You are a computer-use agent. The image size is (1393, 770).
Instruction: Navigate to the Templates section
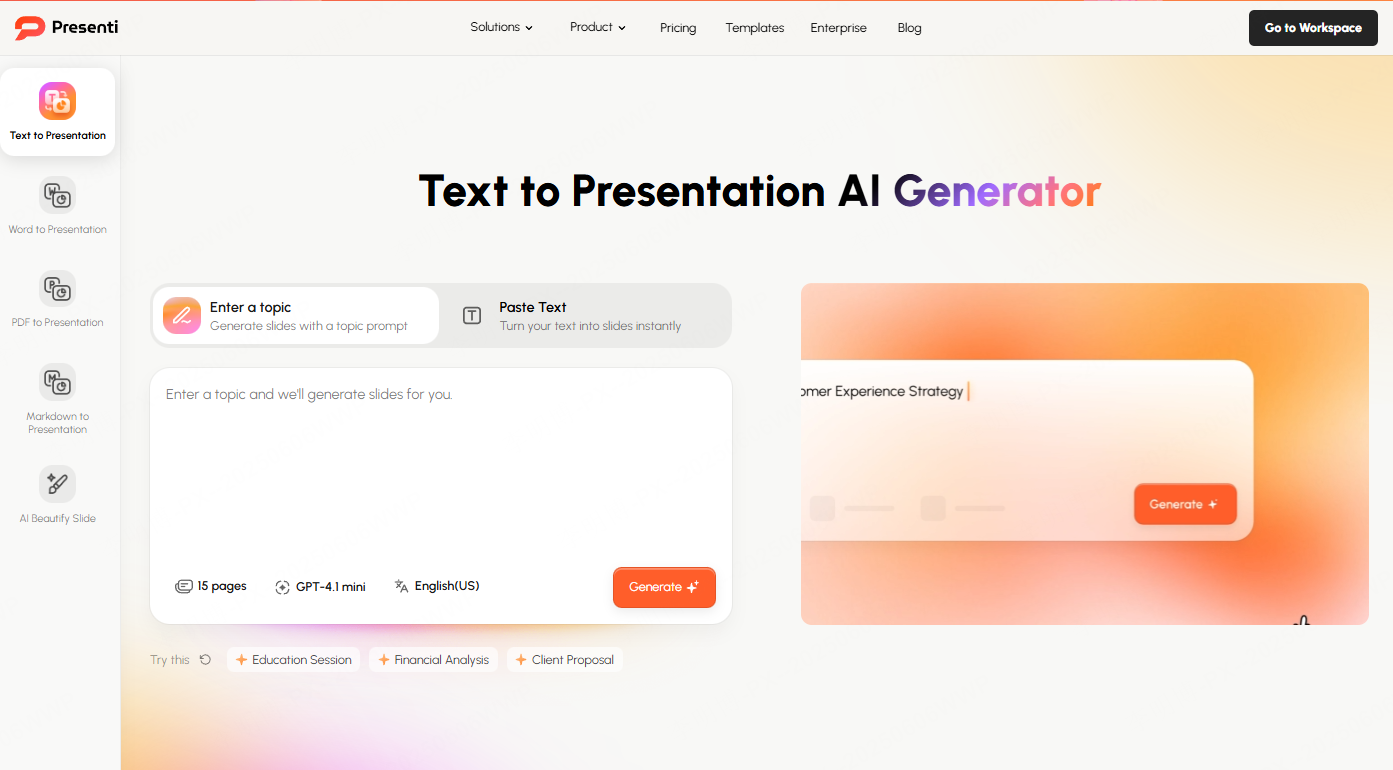754,27
